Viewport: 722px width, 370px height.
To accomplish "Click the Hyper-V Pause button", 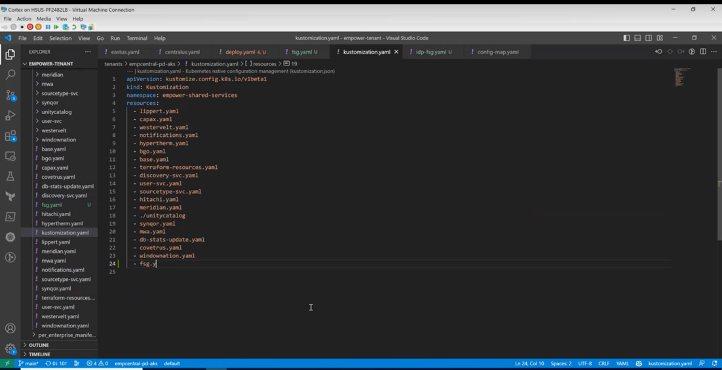I will pyautogui.click(x=48, y=27).
